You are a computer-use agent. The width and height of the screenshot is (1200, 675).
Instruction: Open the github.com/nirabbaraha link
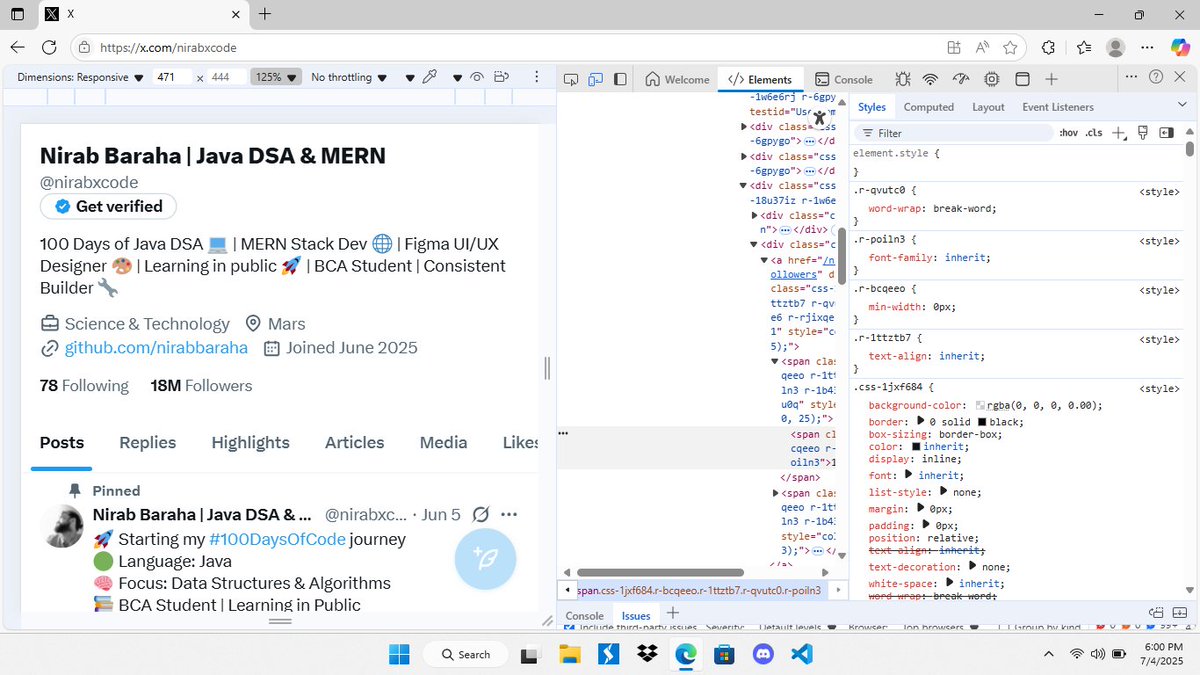(156, 348)
